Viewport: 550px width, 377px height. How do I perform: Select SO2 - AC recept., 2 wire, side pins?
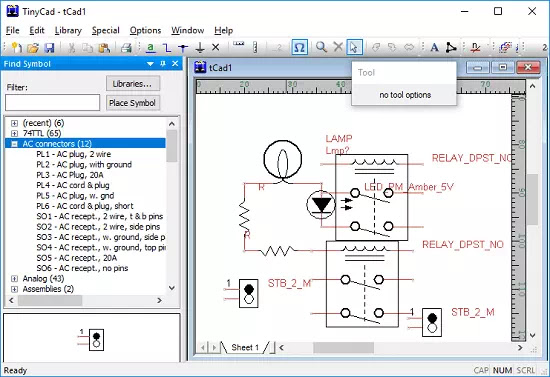pos(98,227)
